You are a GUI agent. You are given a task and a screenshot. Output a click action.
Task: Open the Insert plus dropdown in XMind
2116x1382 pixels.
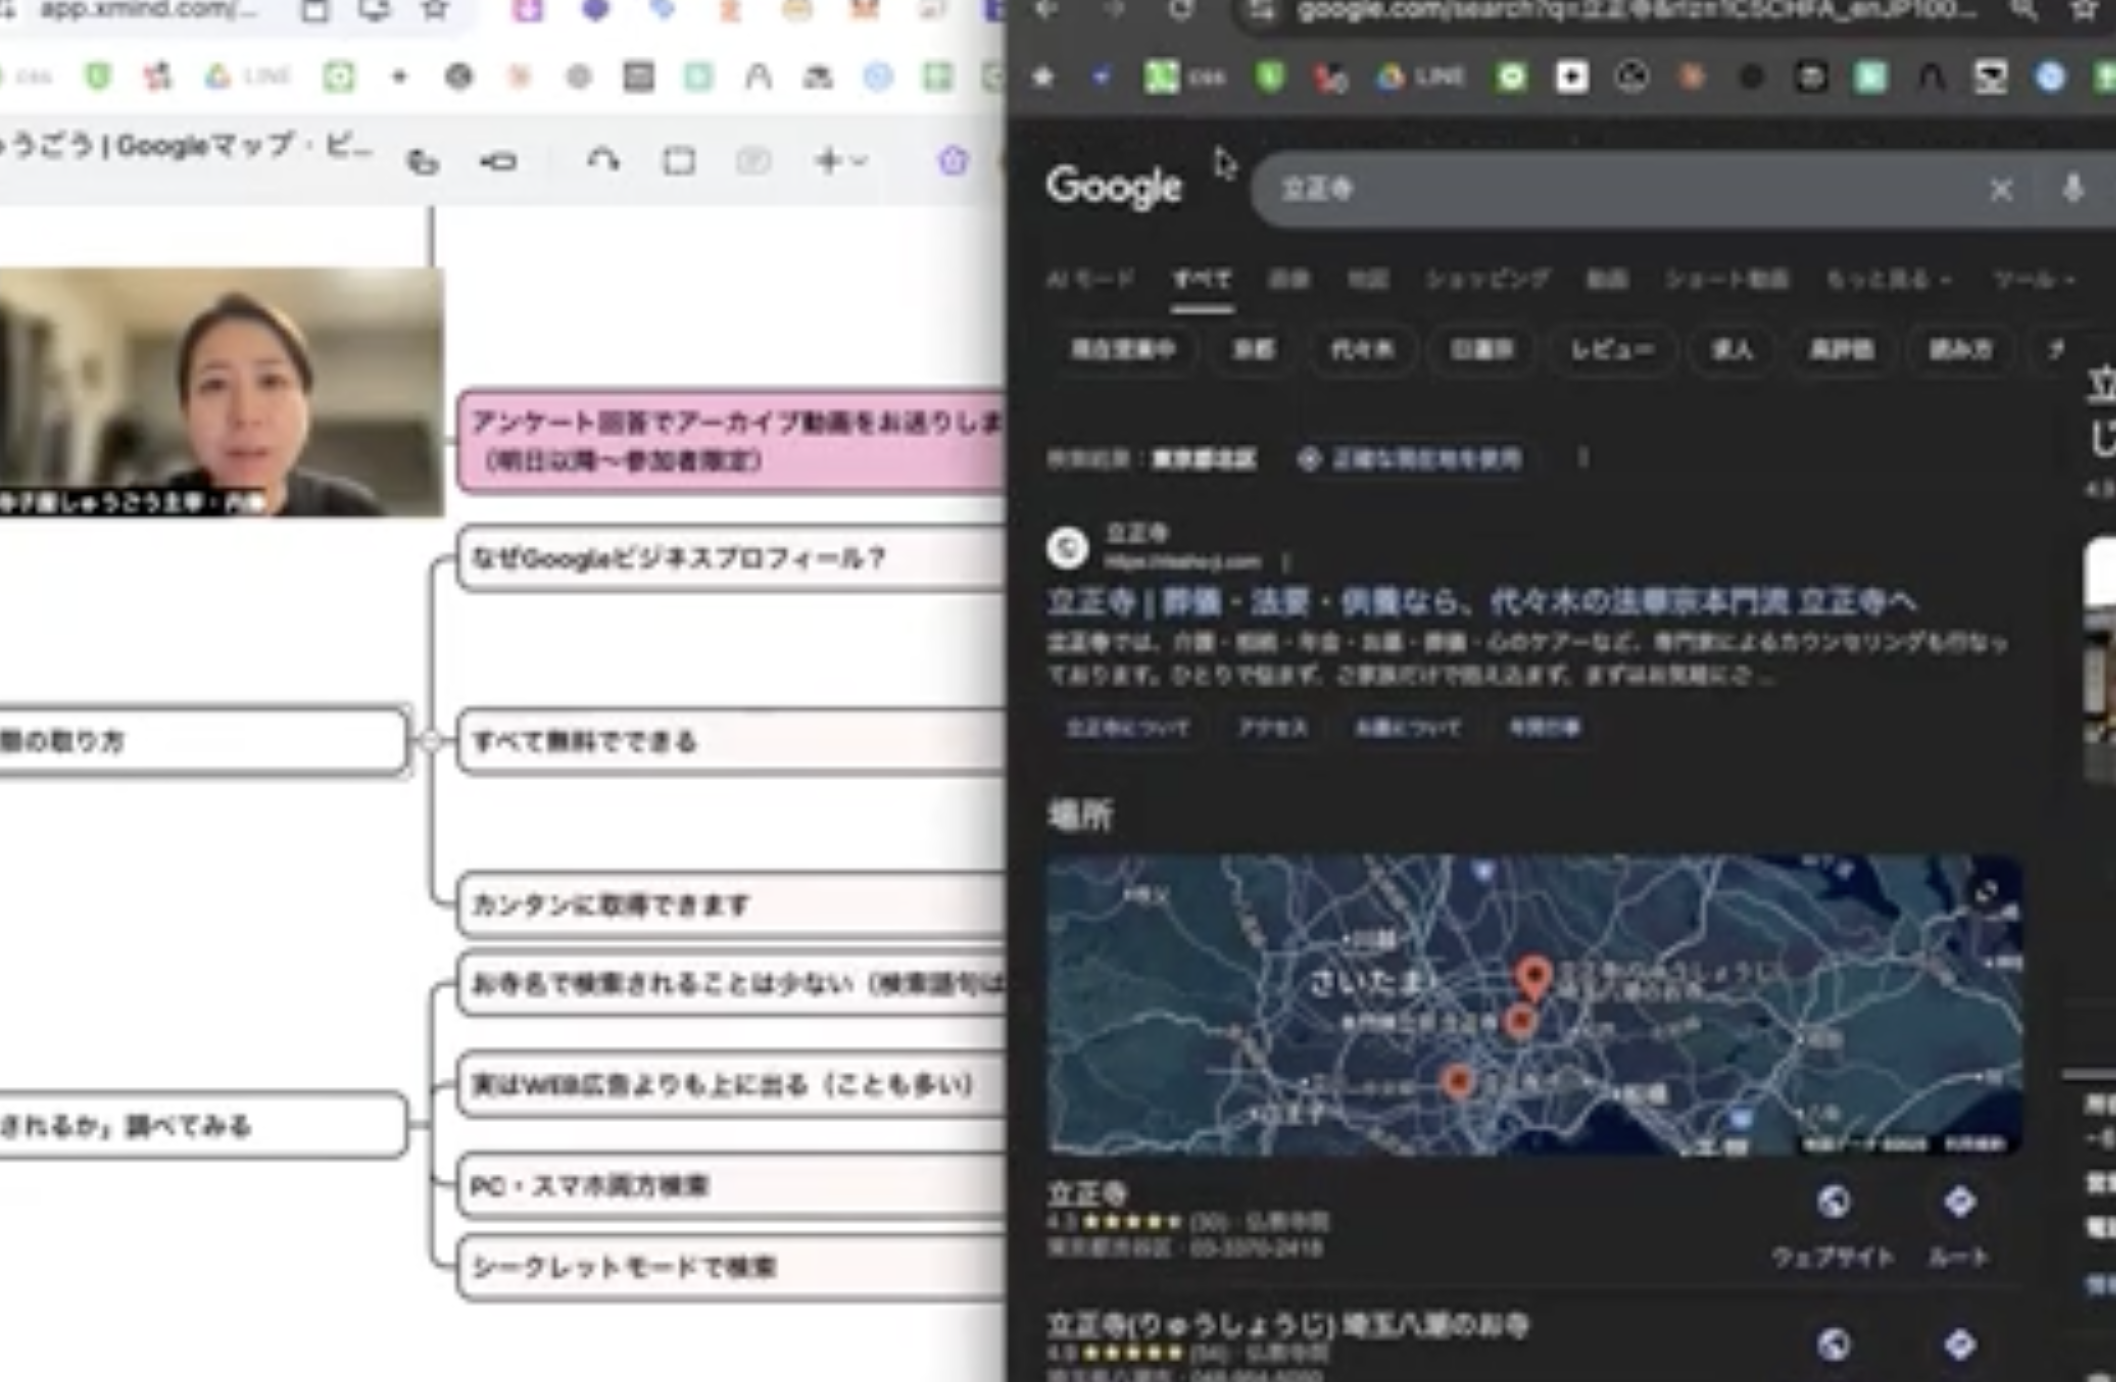click(838, 160)
